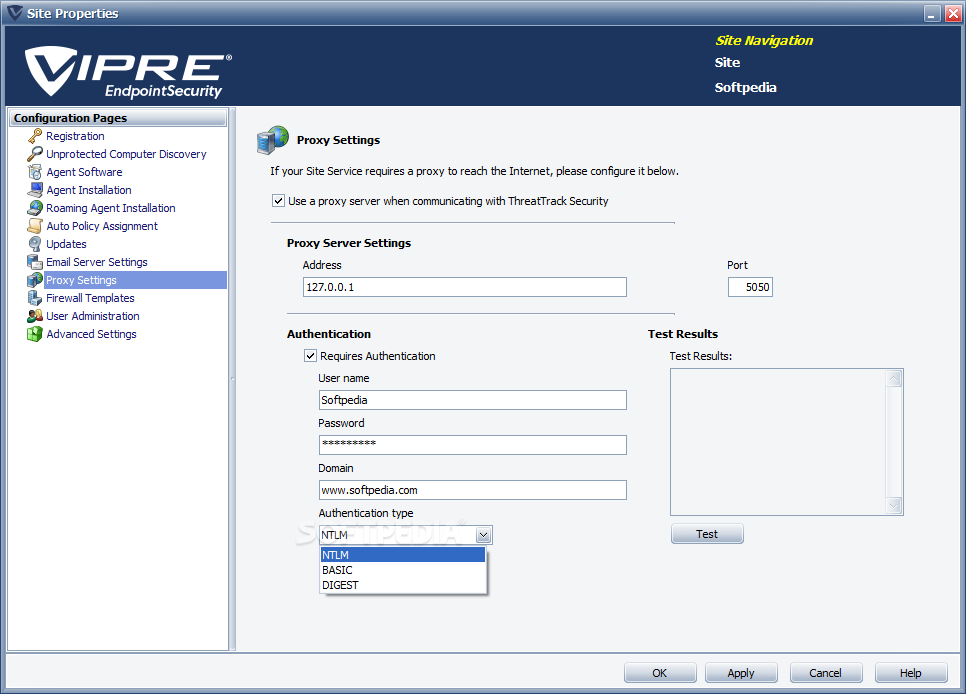Toggle 'Use a proxy server' checkbox
966x694 pixels.
point(278,201)
